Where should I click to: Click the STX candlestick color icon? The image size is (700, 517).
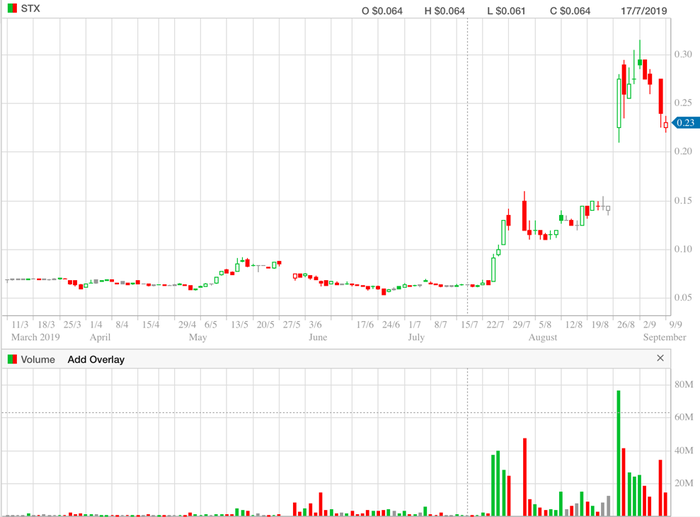click(12, 8)
